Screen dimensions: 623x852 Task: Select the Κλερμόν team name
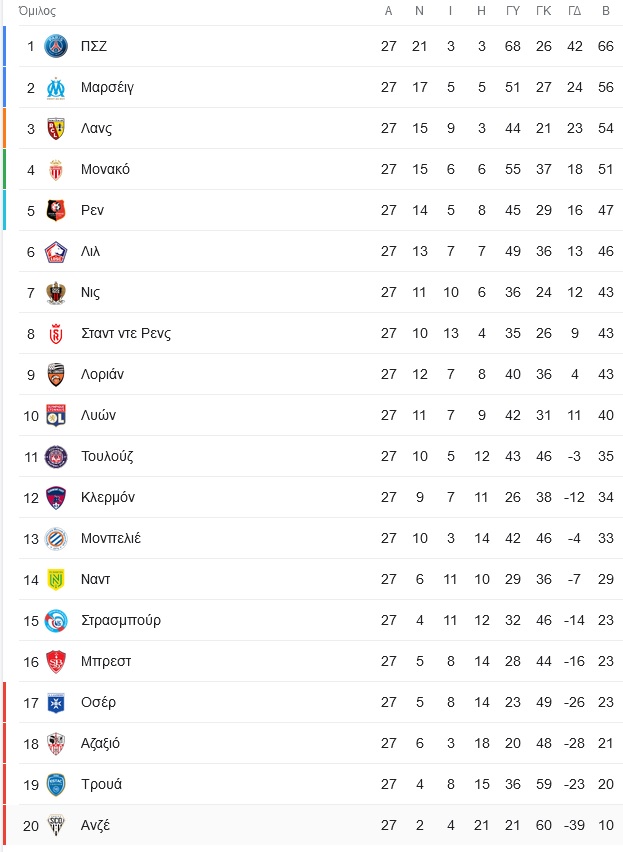[x=108, y=497]
